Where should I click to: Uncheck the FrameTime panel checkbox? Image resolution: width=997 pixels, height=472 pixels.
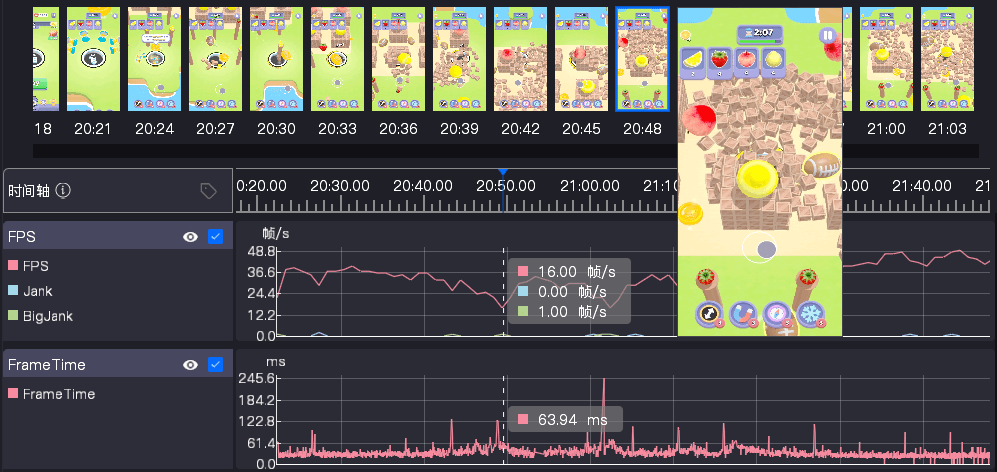[x=215, y=365]
